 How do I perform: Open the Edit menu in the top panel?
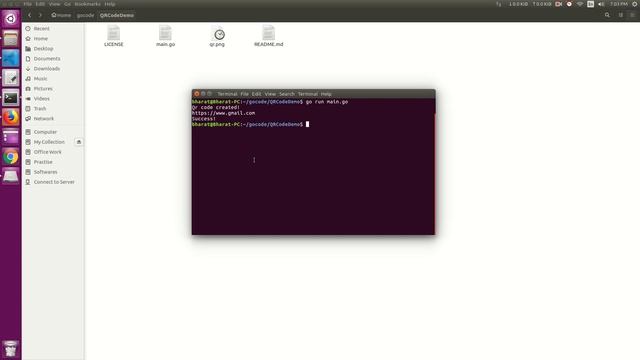click(x=40, y=4)
